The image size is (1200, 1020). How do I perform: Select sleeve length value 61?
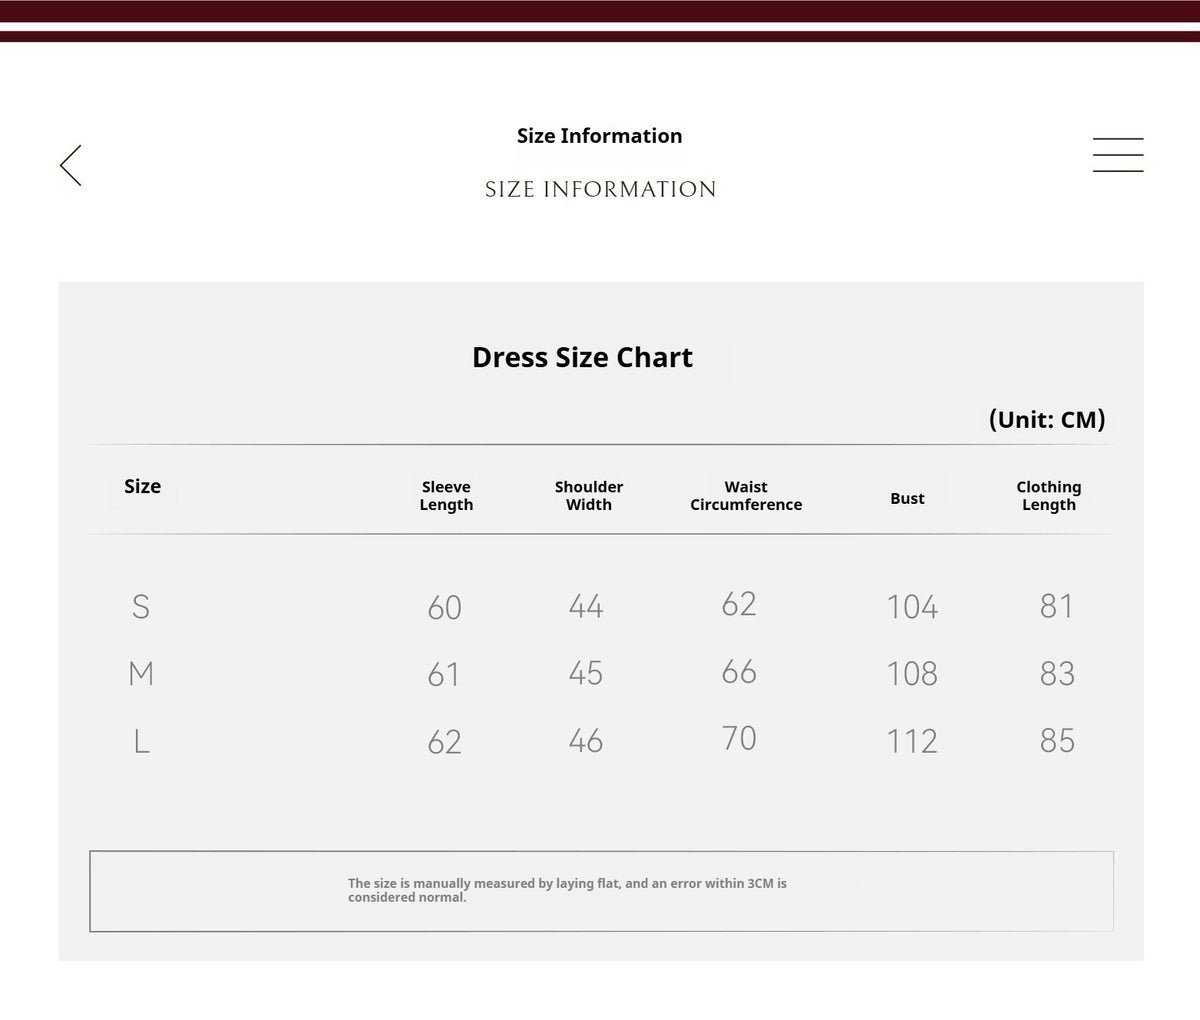pyautogui.click(x=444, y=674)
